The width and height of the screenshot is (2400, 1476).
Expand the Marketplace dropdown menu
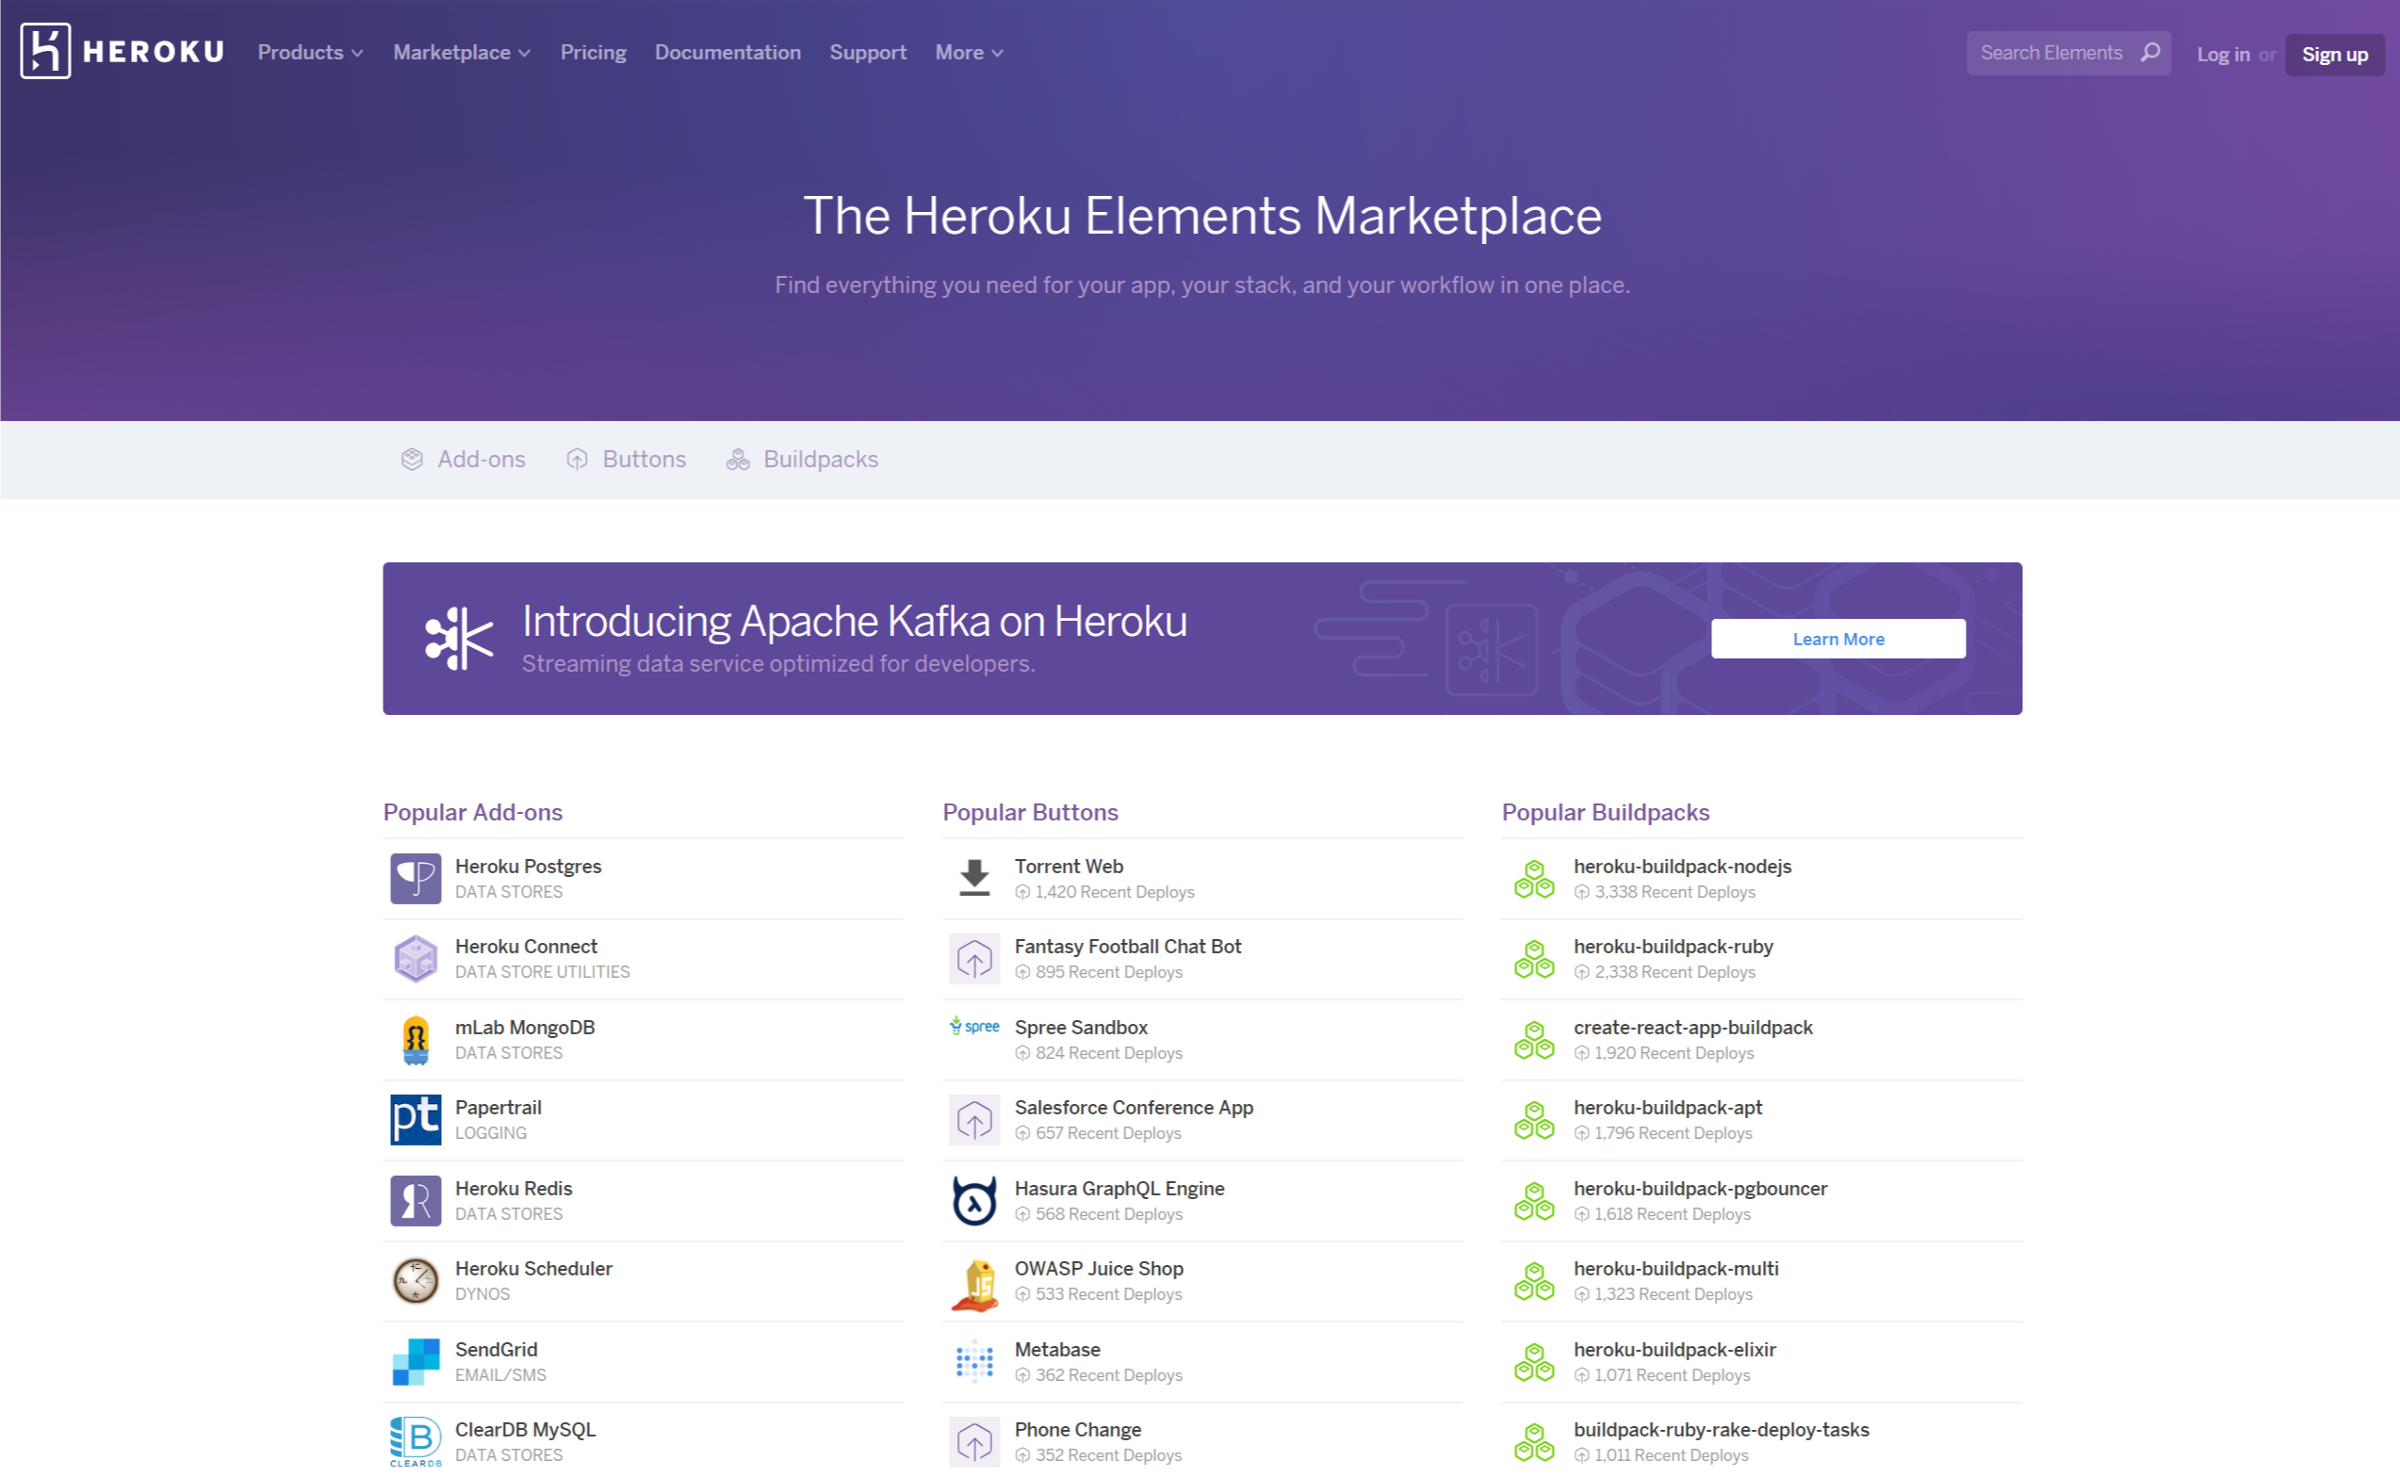461,52
